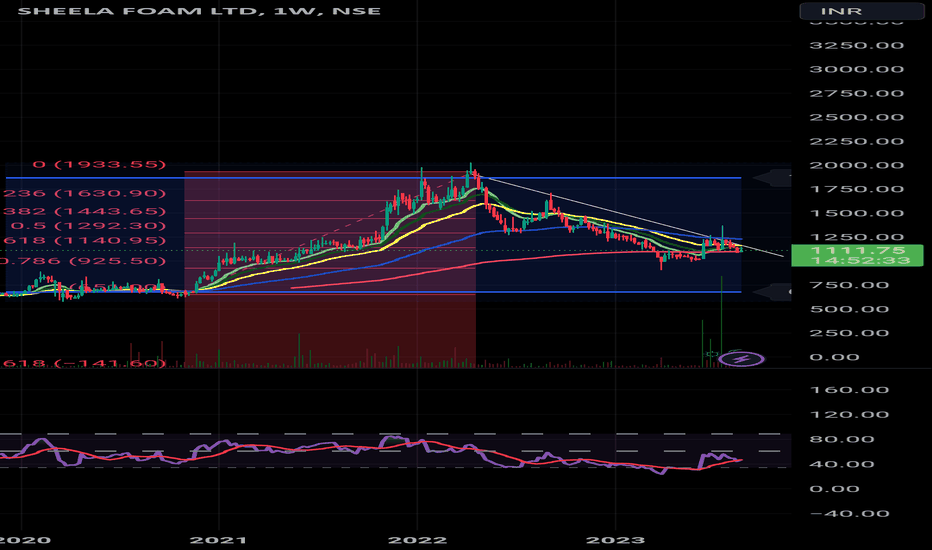Click the 2750.00 price axis label
Image resolution: width=932 pixels, height=550 pixels.
click(857, 93)
